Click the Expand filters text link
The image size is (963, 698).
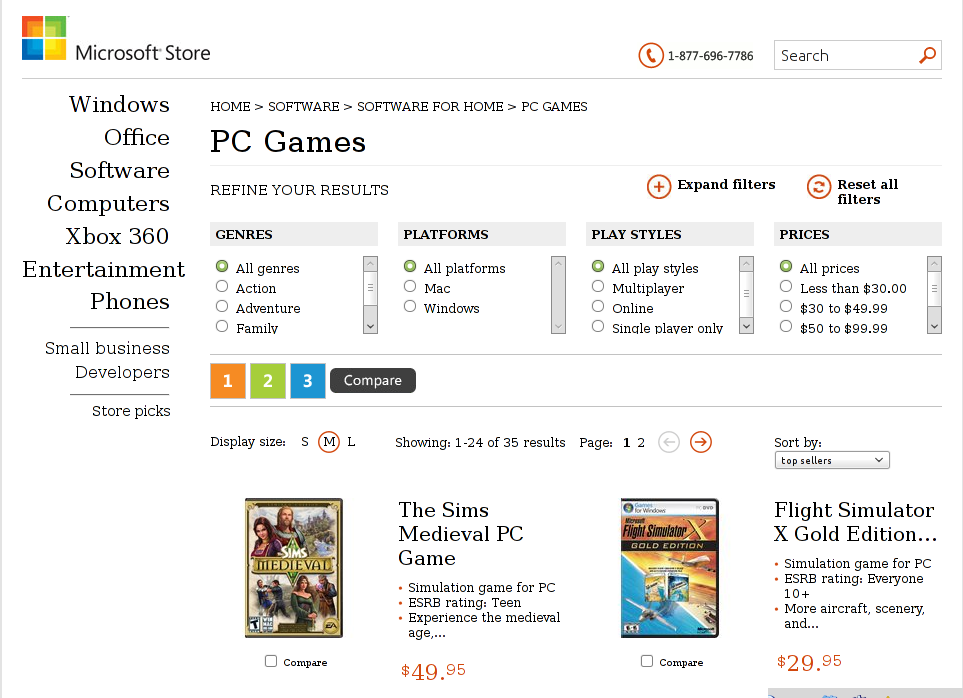[727, 185]
